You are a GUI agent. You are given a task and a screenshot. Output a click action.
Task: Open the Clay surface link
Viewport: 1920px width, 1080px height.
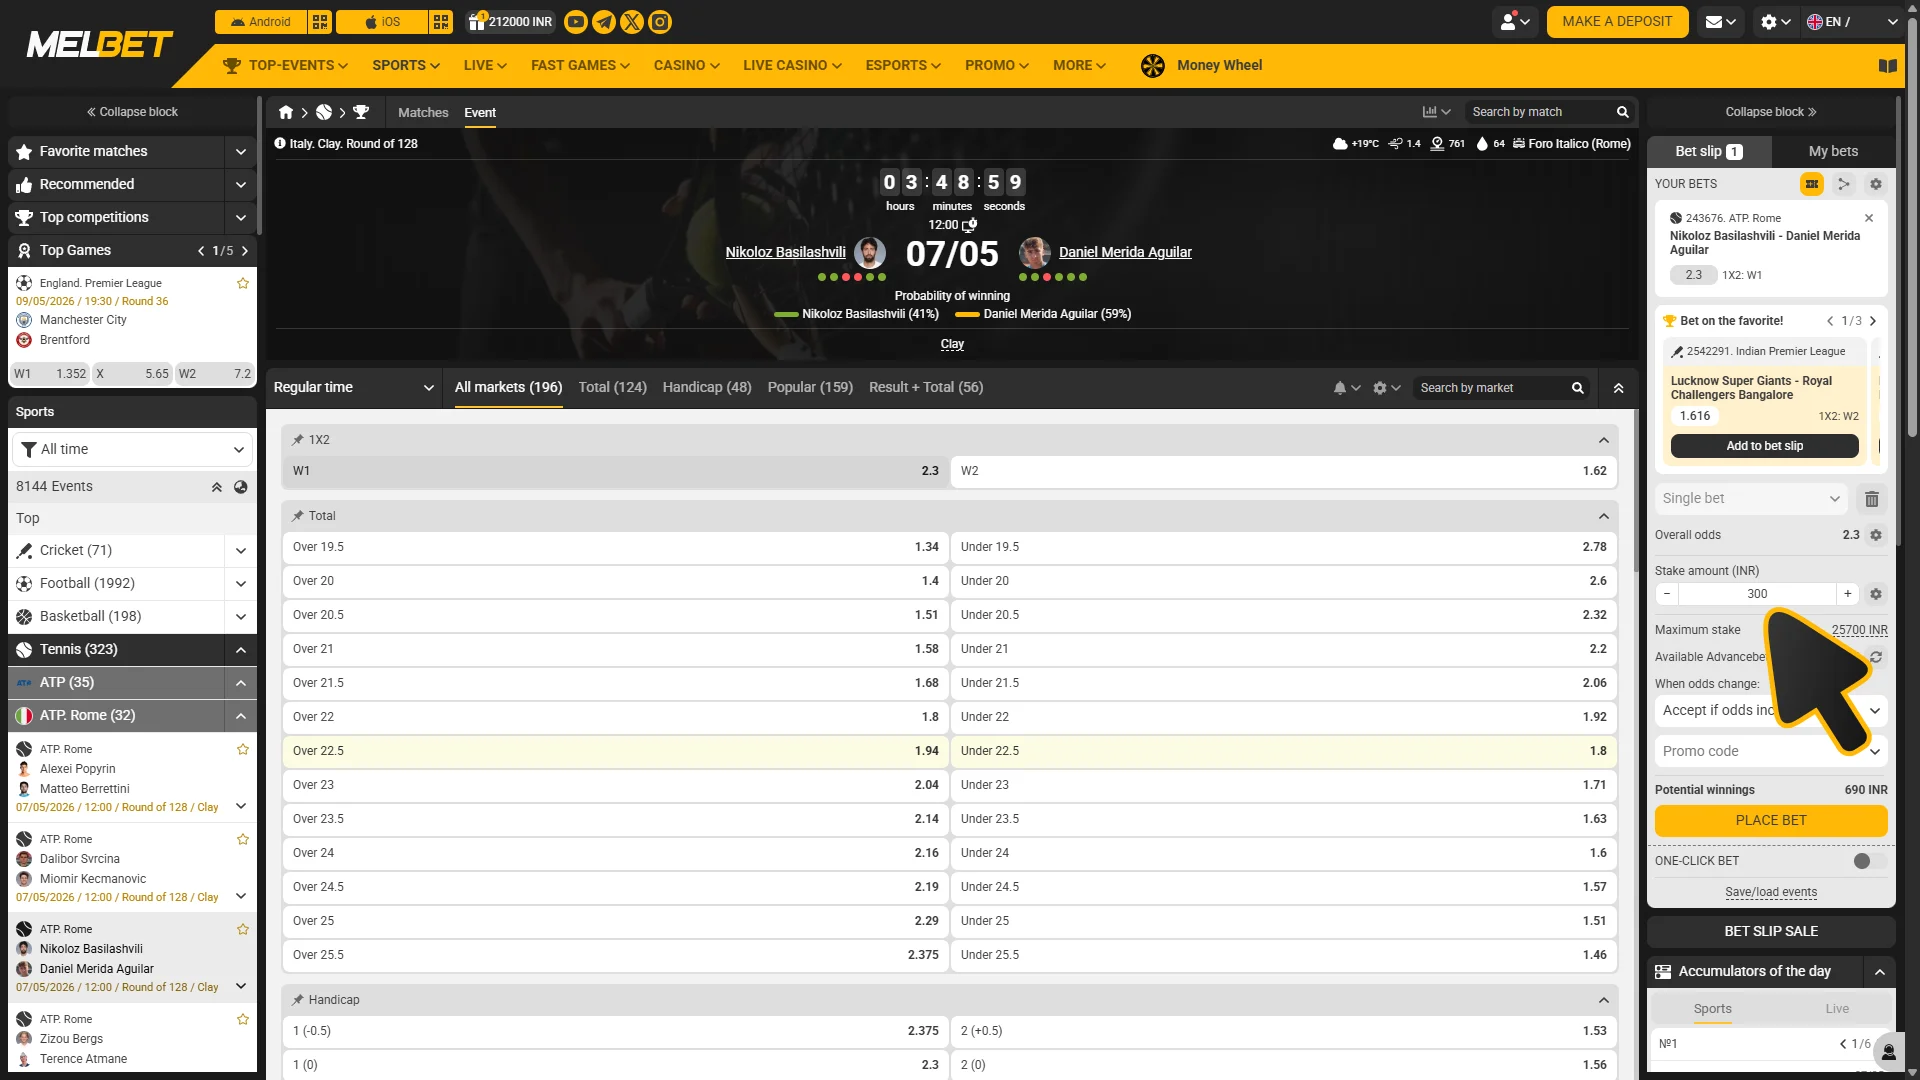pos(952,345)
